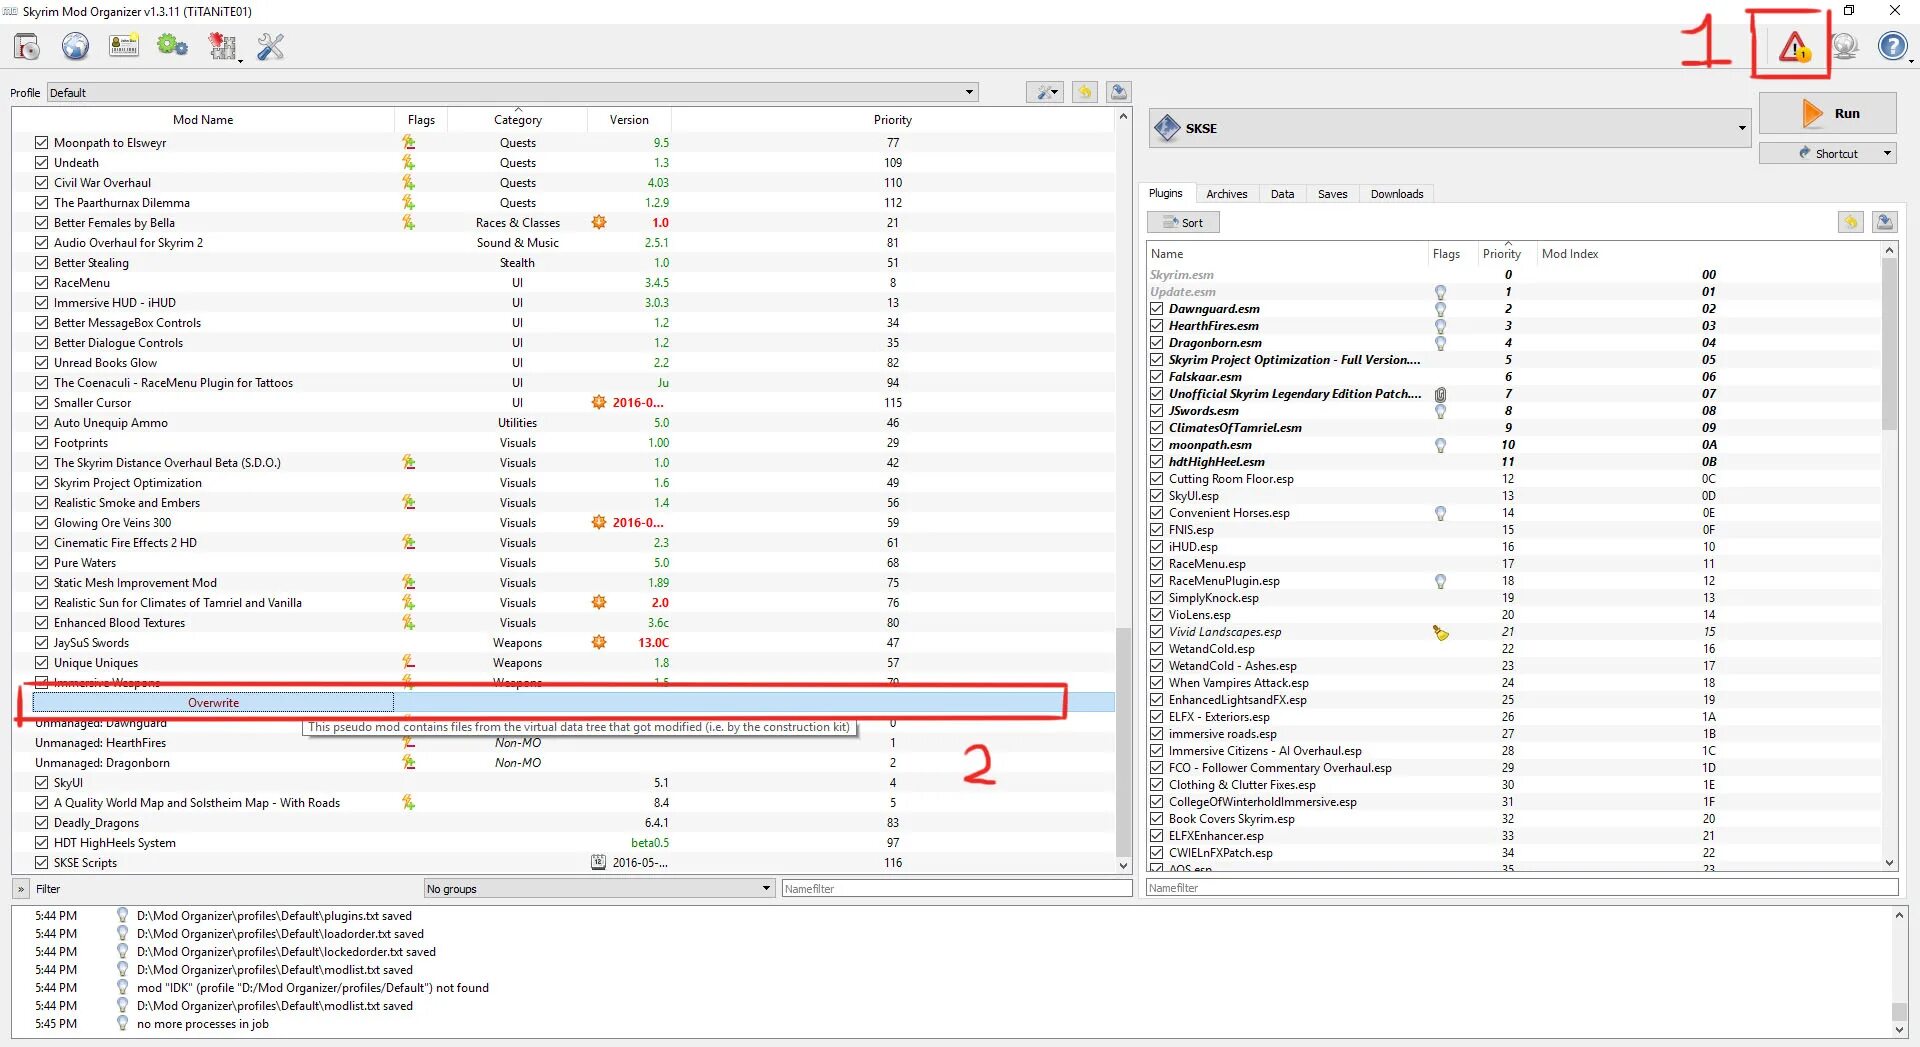The image size is (1920, 1047).
Task: Click the Vivid Landscapes.esp flag icon
Action: coord(1440,632)
